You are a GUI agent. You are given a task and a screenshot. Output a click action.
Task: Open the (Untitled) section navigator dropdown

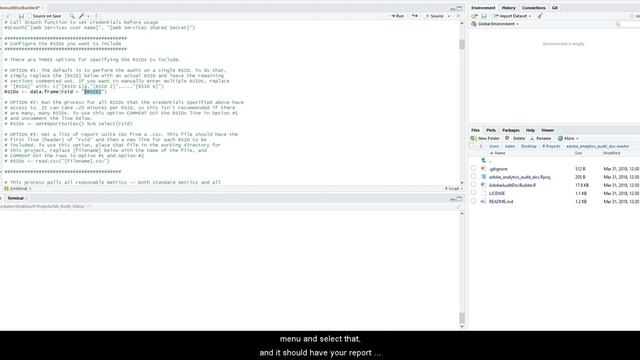[x=18, y=189]
